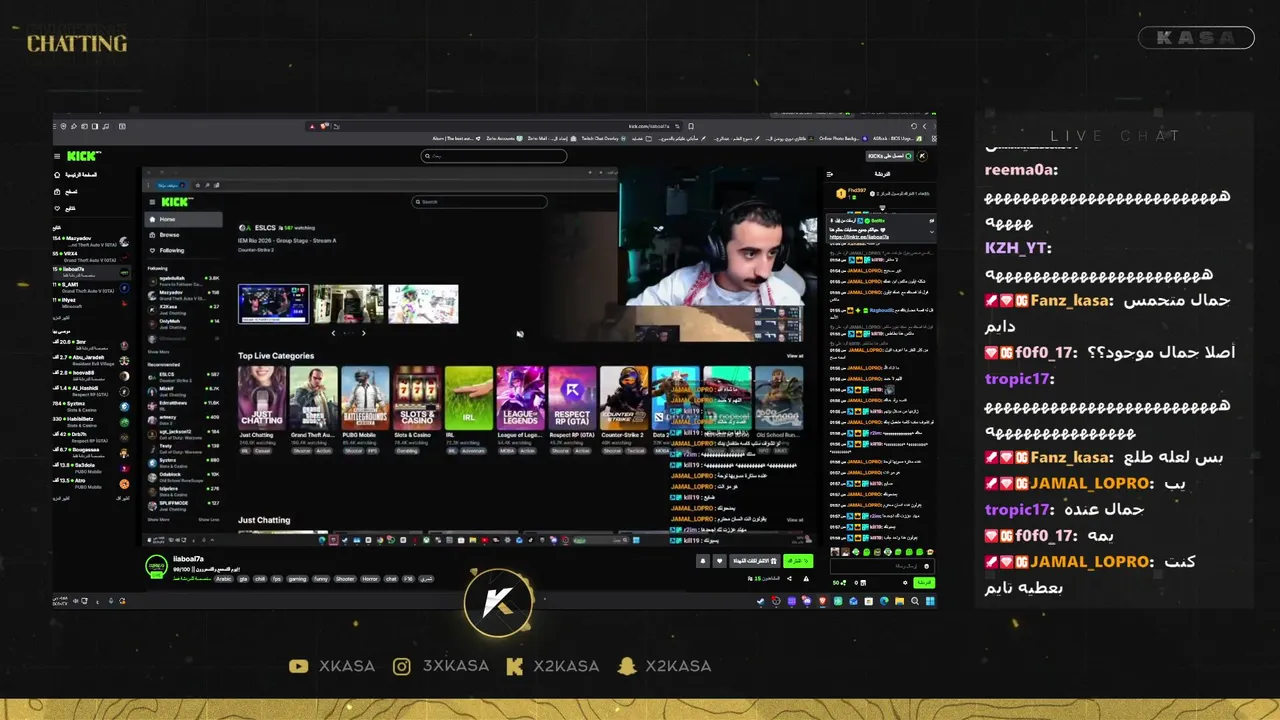Collapse with Show Less in inner sidebar
This screenshot has height=720, width=1280.
tap(208, 519)
